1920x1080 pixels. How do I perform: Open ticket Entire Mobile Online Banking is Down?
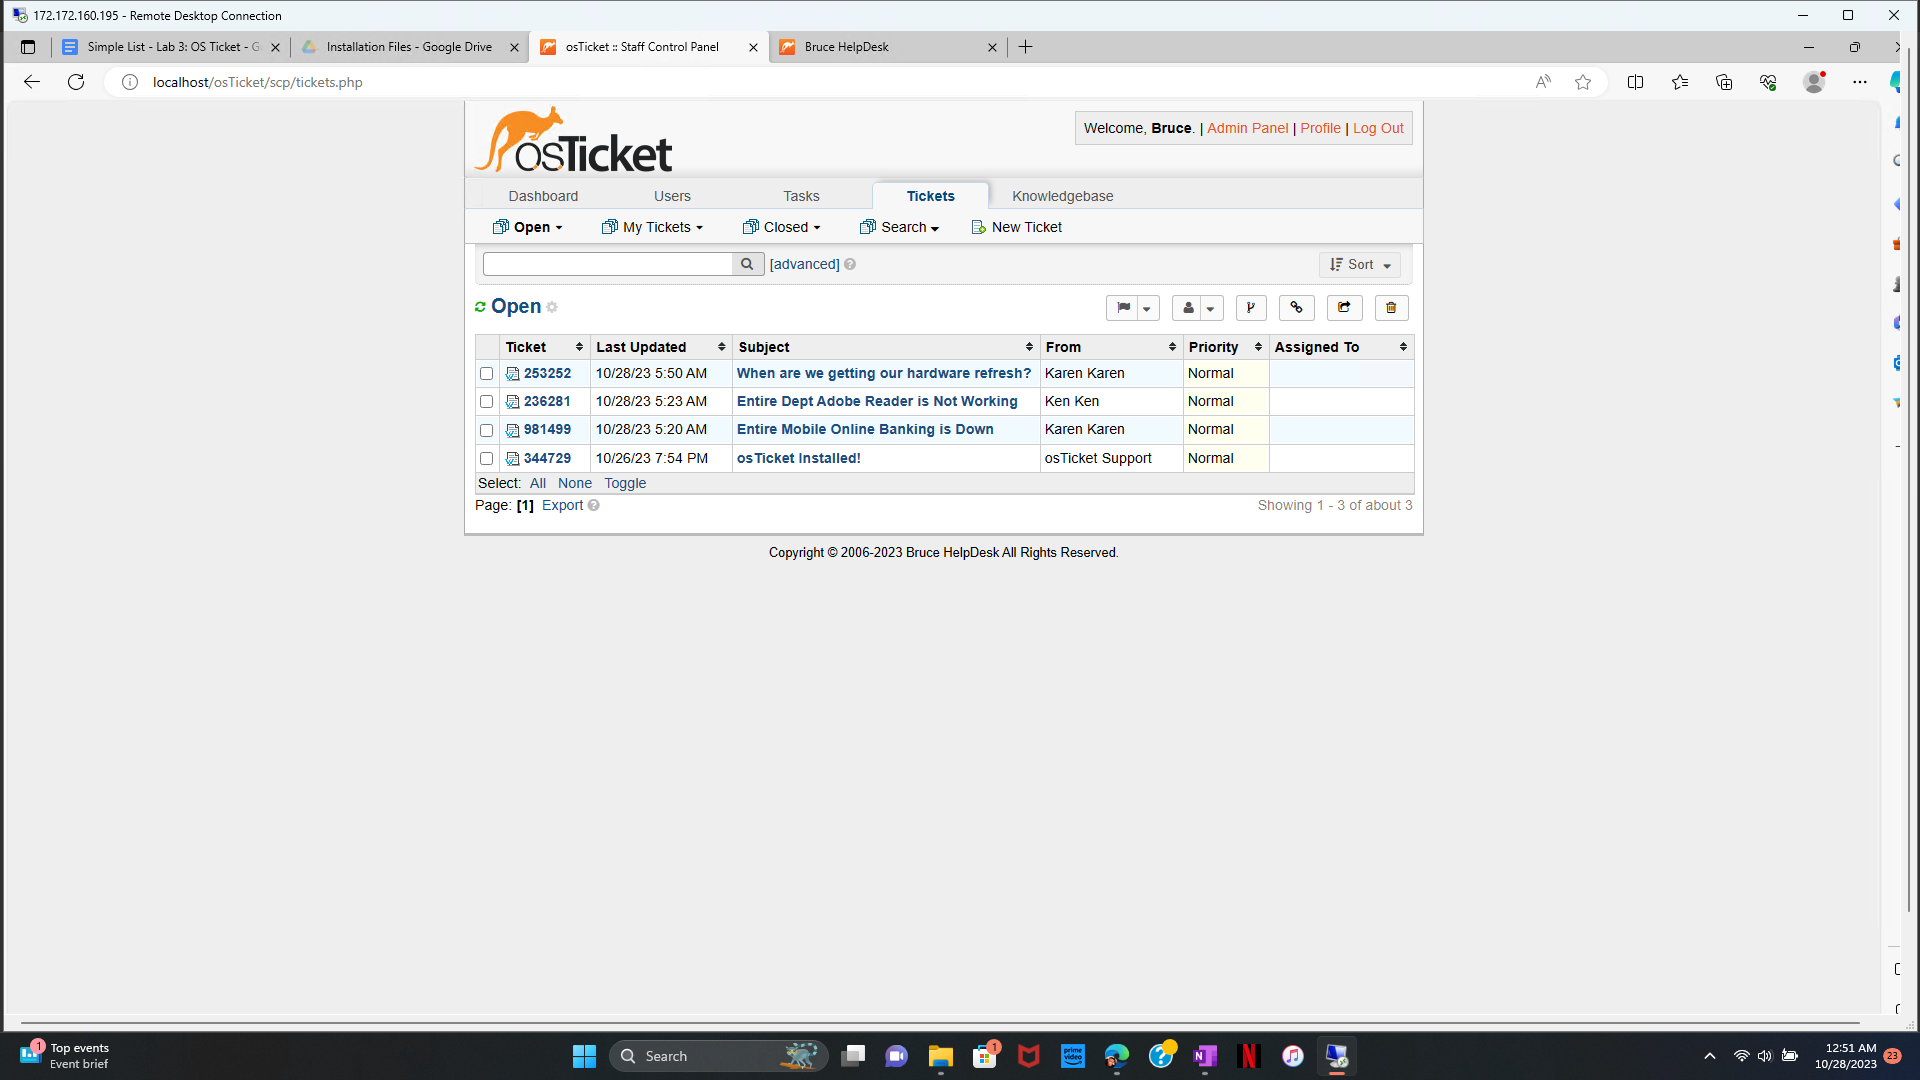click(865, 429)
